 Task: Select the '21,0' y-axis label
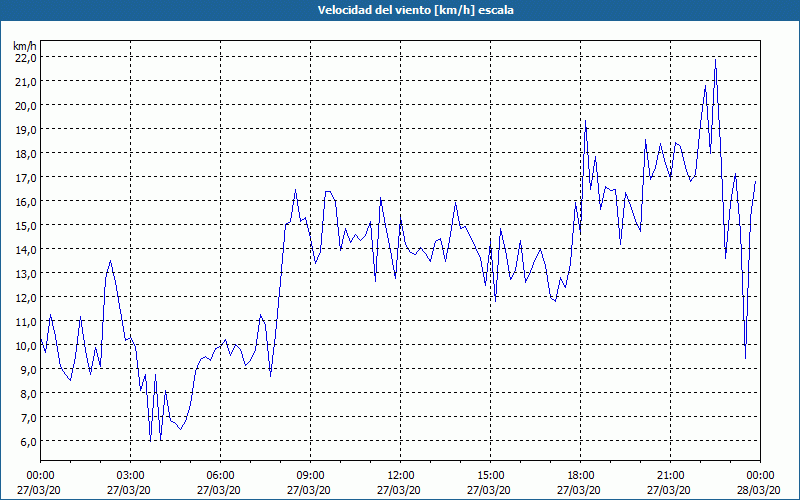(26, 82)
